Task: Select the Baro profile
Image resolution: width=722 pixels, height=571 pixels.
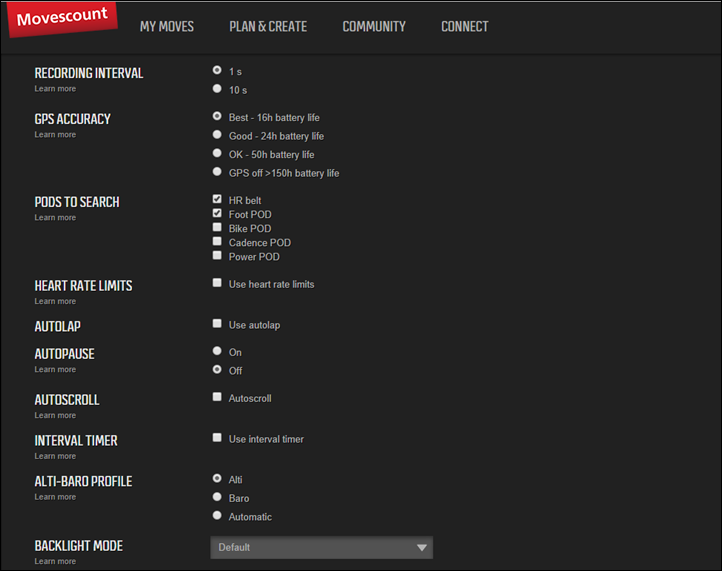Action: click(x=217, y=497)
